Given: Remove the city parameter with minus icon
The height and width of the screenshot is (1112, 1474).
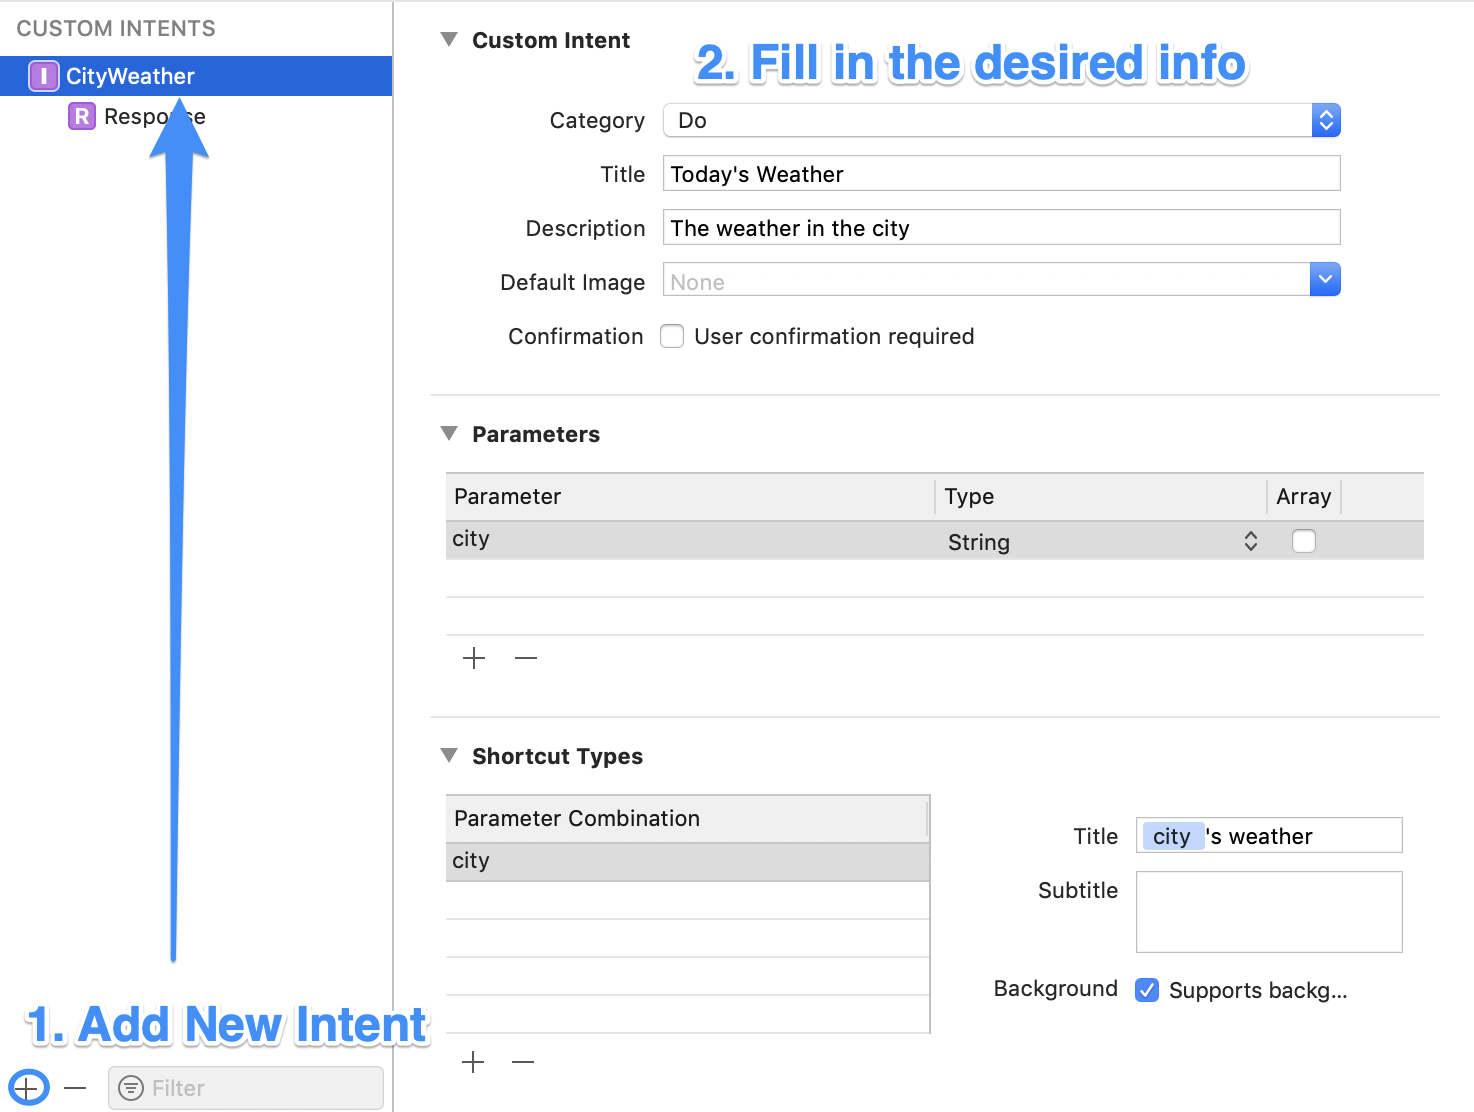Looking at the screenshot, I should (x=526, y=658).
